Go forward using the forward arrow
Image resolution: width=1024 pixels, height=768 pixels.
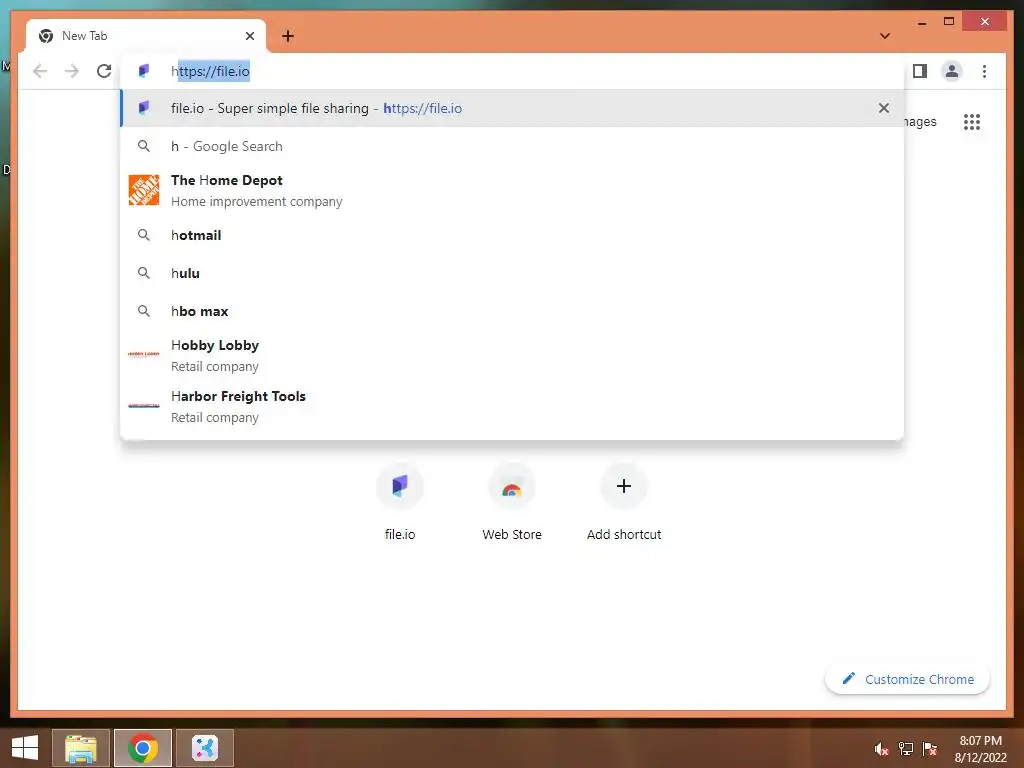72,71
